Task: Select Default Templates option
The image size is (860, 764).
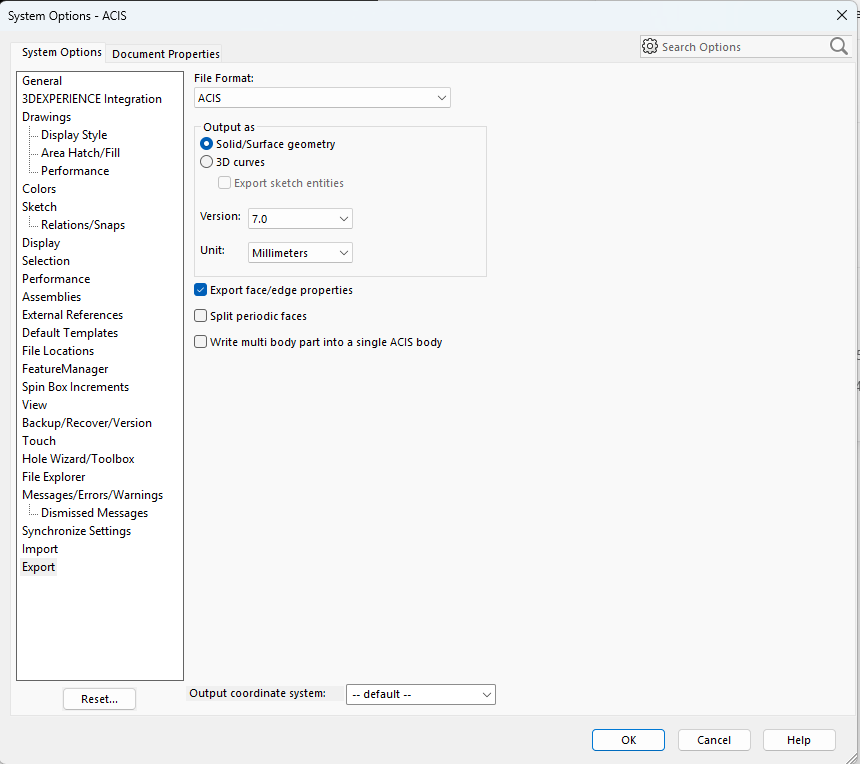Action: tap(70, 333)
